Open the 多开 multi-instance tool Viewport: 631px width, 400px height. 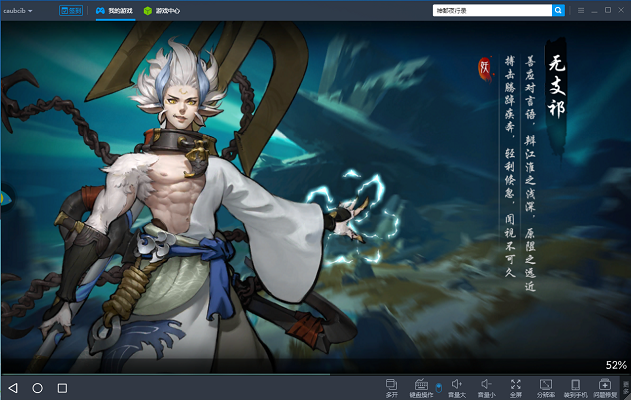coord(391,388)
